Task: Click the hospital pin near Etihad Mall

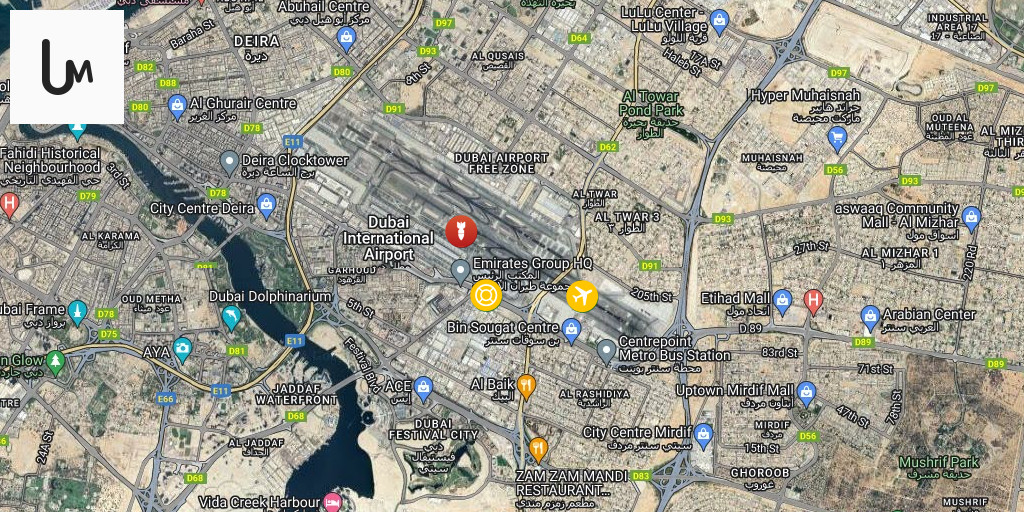Action: [813, 303]
